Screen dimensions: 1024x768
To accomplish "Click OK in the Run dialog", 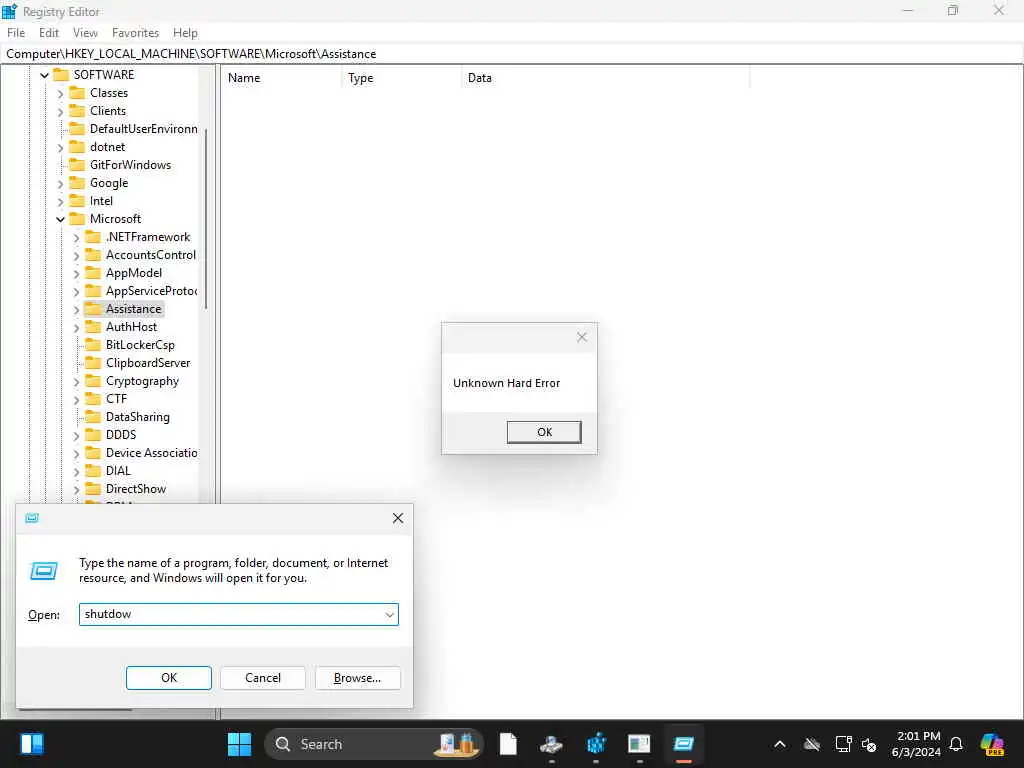I will [x=168, y=678].
